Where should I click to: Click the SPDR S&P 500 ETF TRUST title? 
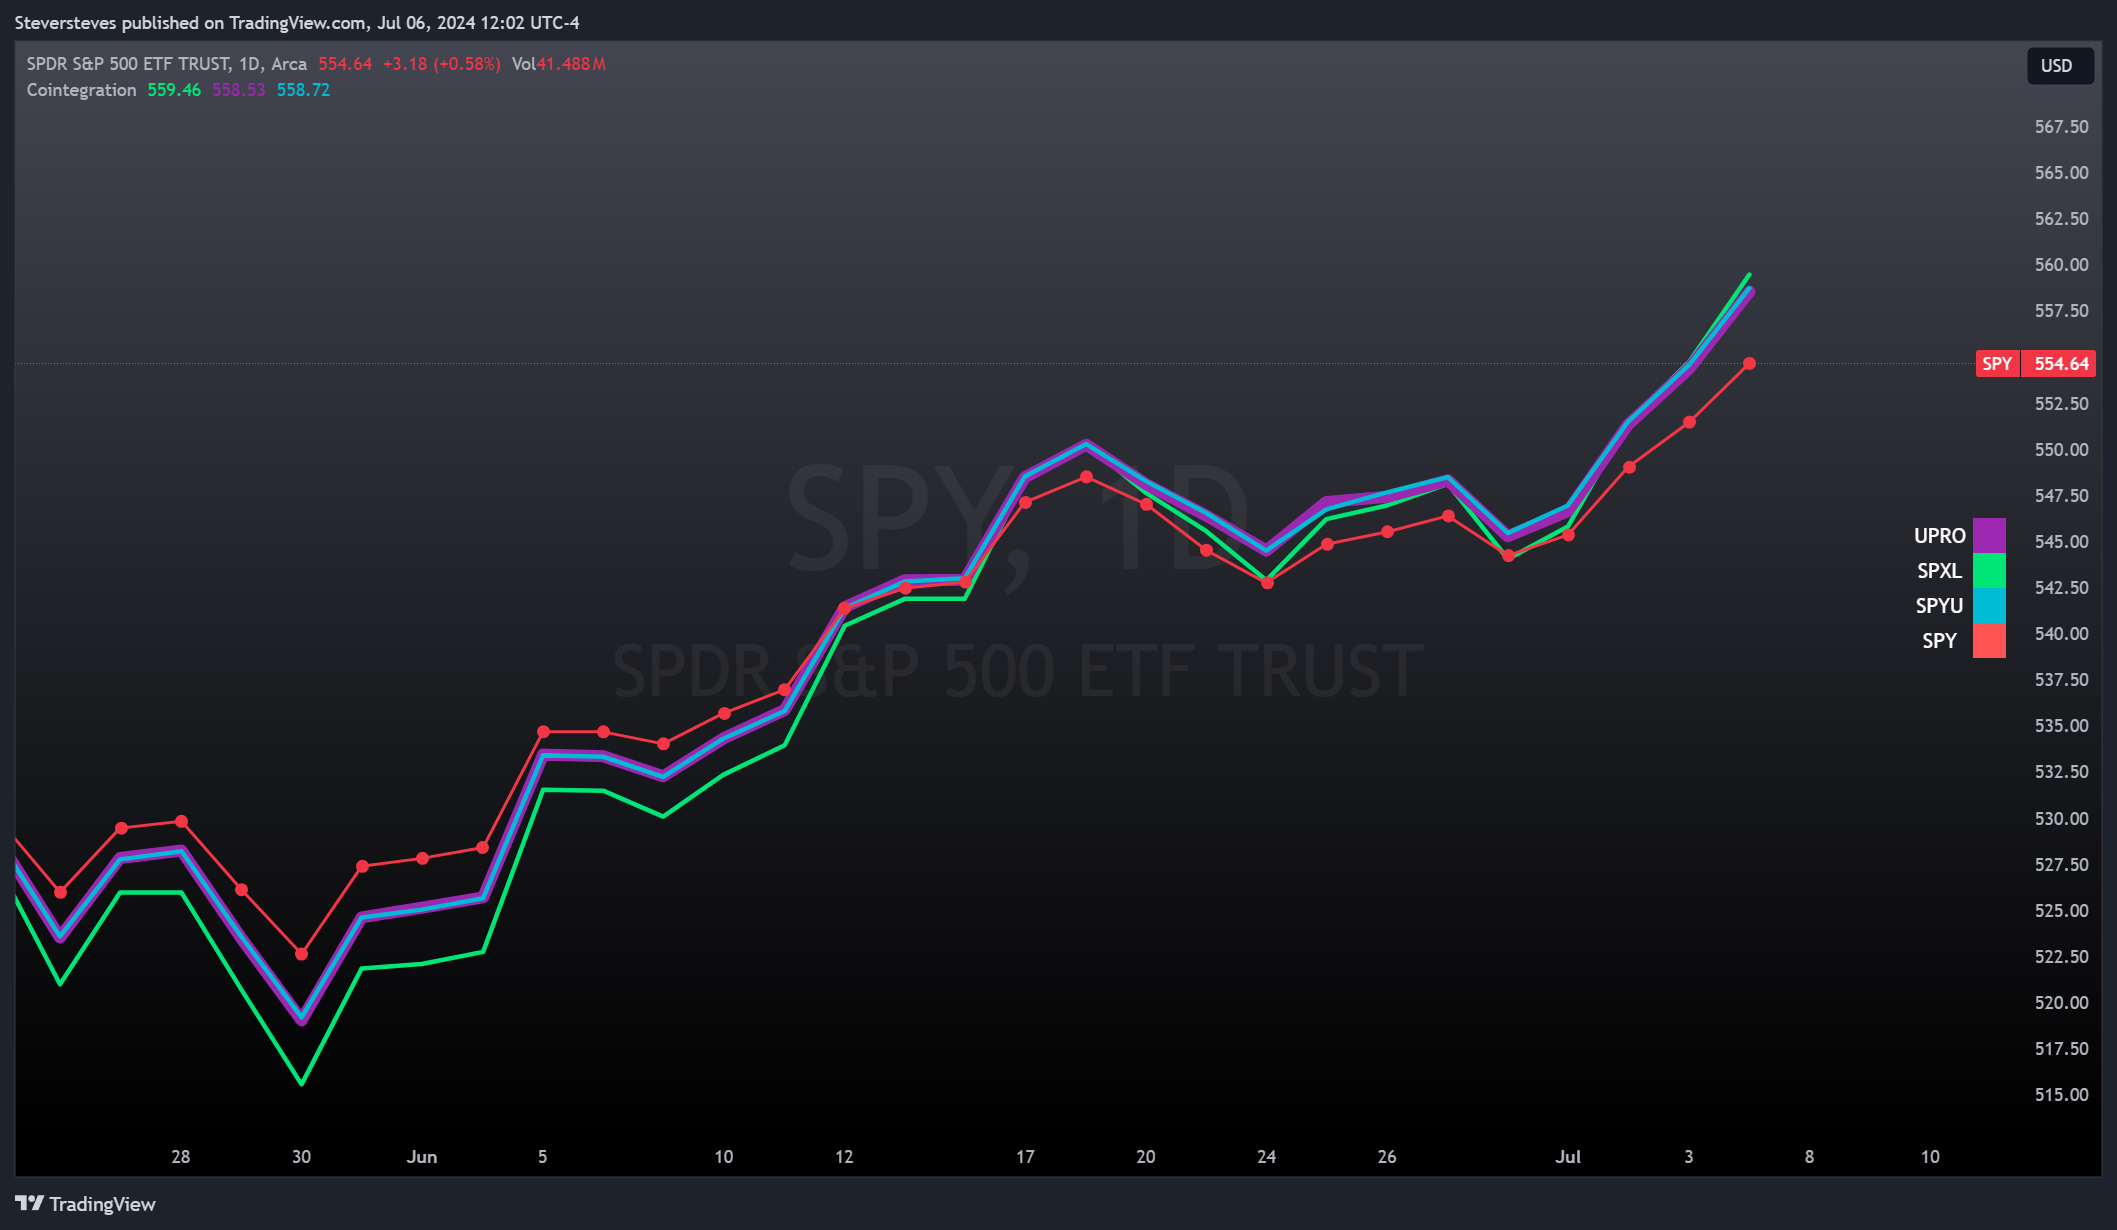coord(128,64)
